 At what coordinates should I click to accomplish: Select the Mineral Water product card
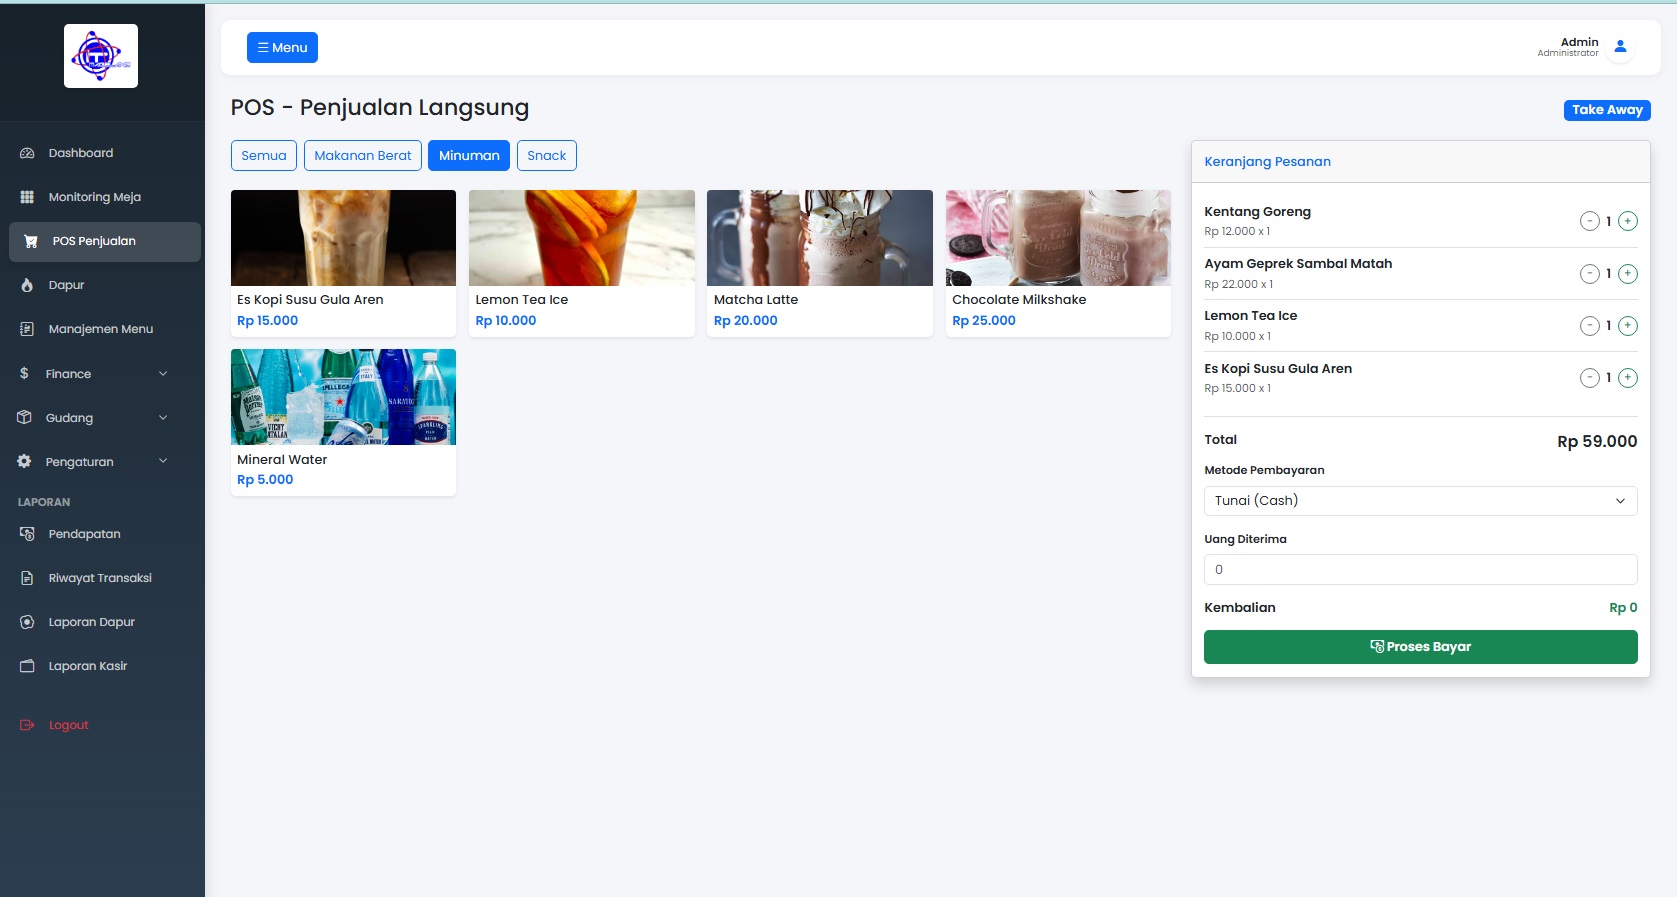pyautogui.click(x=343, y=422)
